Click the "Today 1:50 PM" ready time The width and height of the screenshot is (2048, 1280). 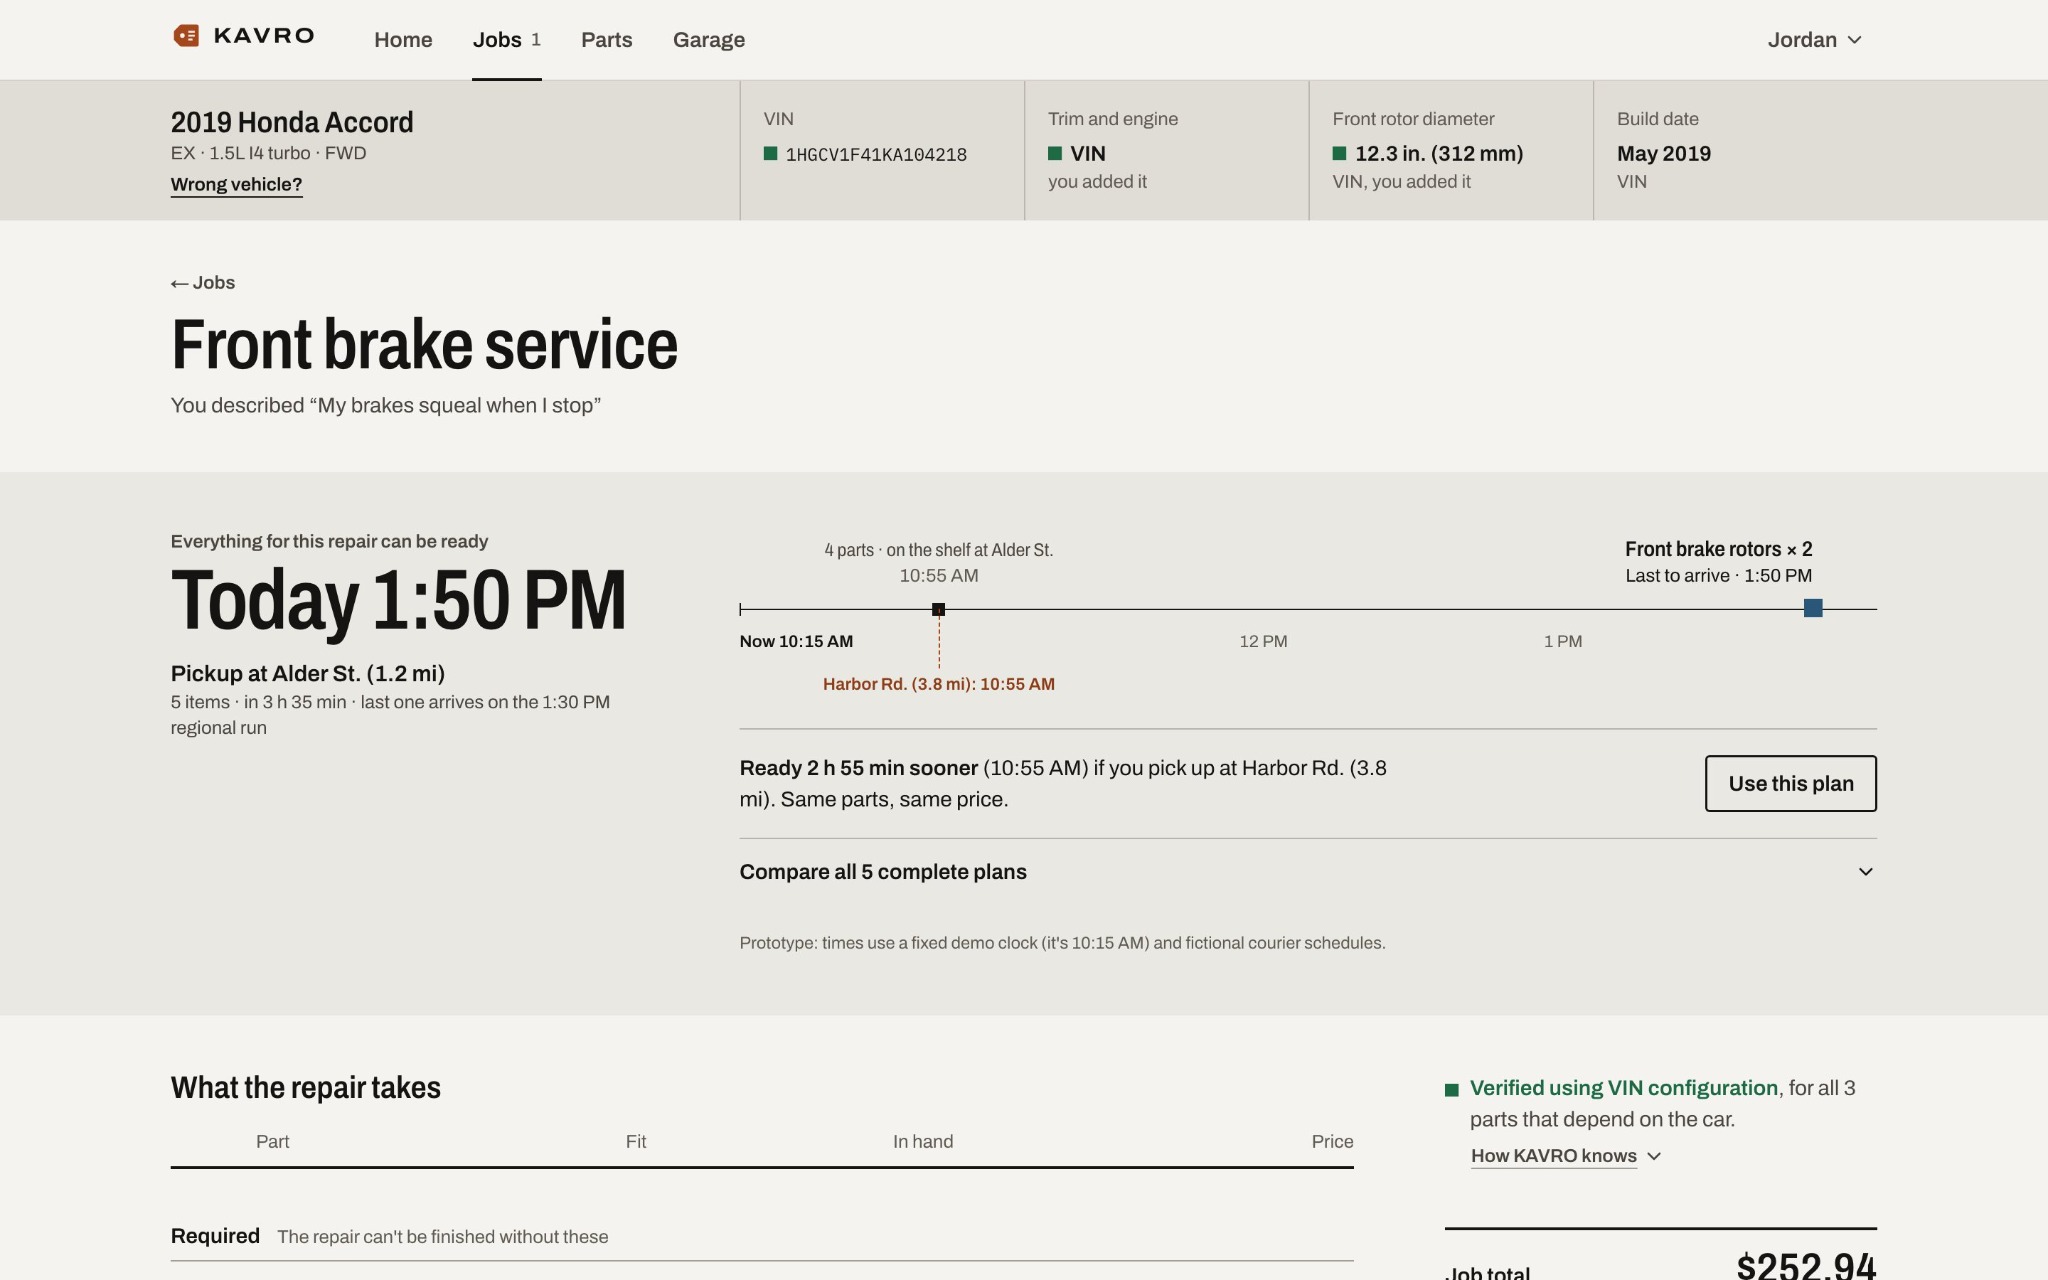398,601
